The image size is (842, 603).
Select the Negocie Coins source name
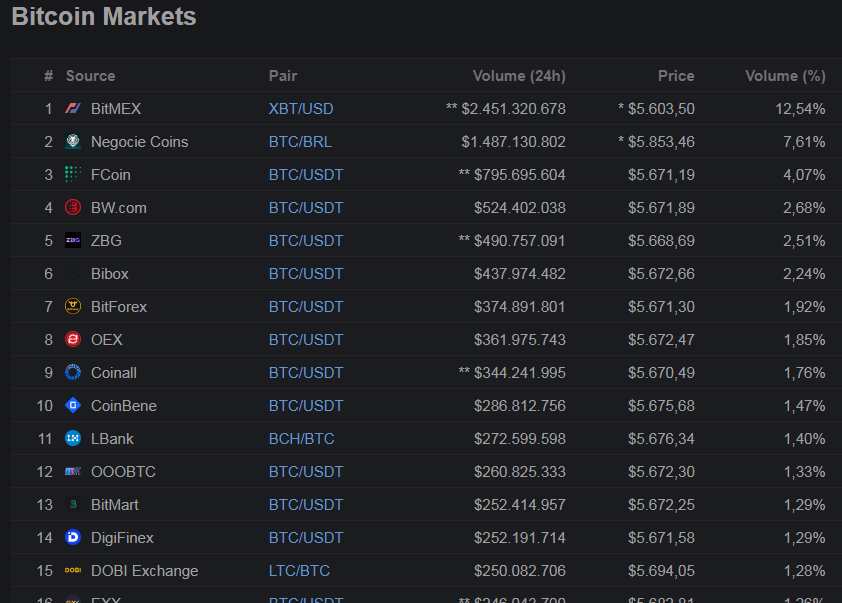(140, 142)
